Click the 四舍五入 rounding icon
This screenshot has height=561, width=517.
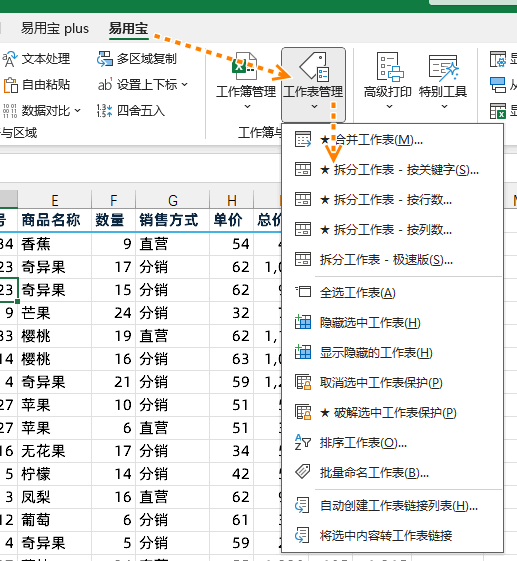pyautogui.click(x=104, y=111)
